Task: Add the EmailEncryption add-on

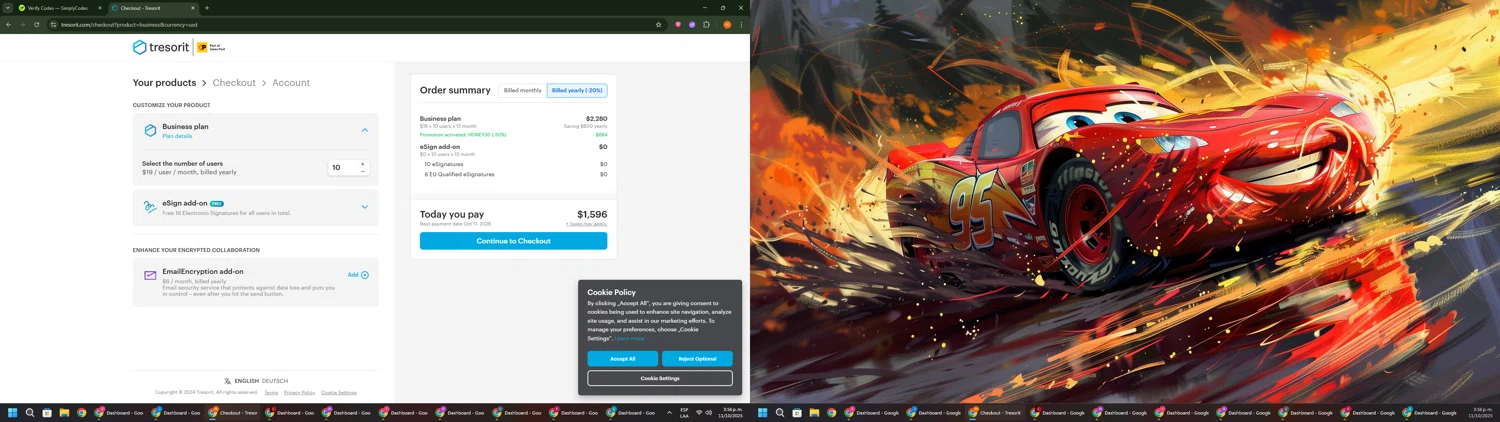Action: pyautogui.click(x=358, y=275)
